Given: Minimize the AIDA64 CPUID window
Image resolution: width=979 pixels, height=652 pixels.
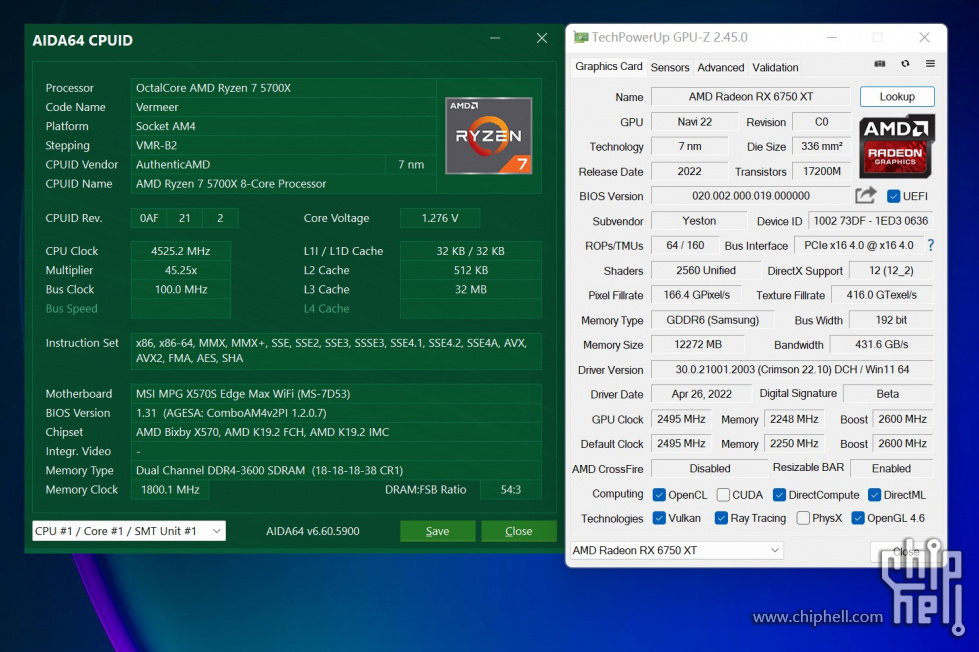Looking at the screenshot, I should (495, 39).
